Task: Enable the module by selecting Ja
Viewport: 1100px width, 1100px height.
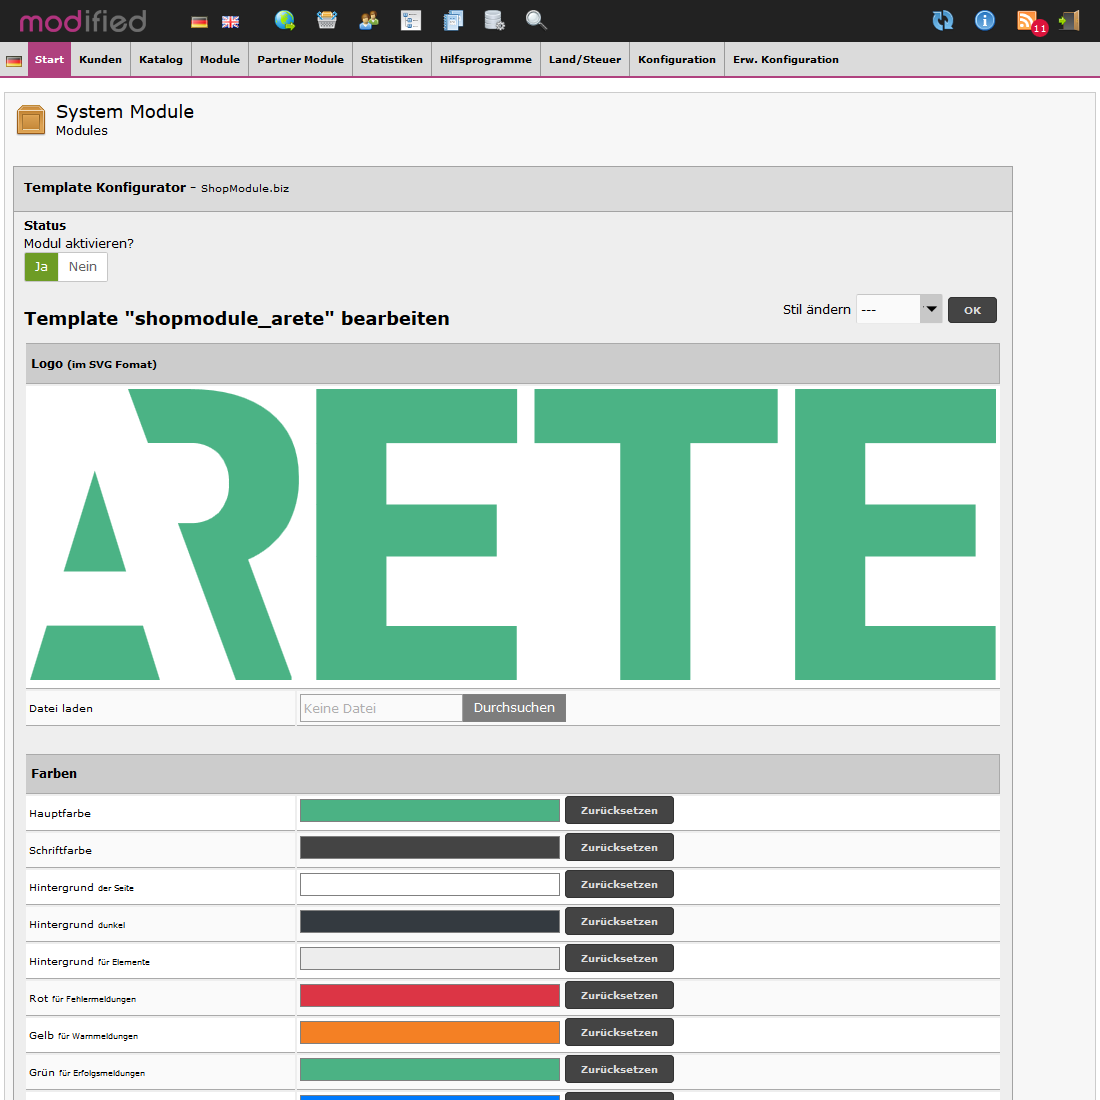Action: [x=41, y=266]
